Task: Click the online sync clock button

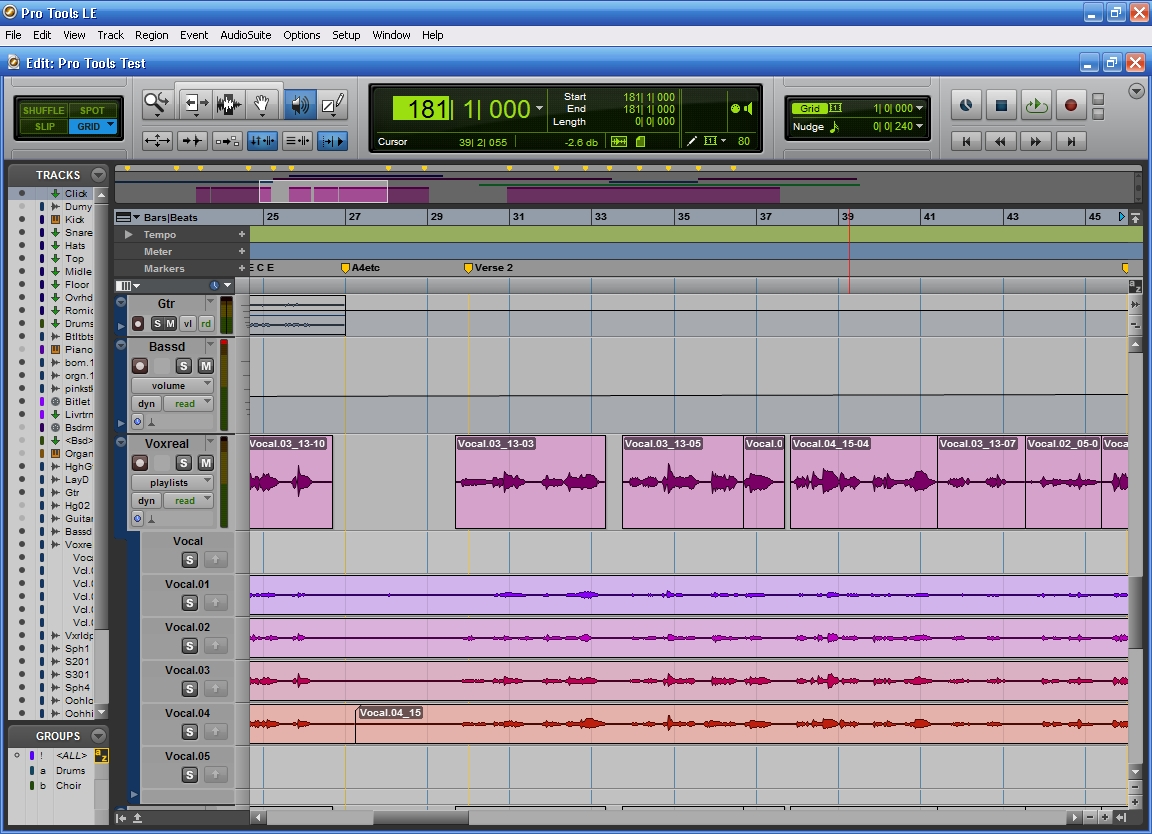Action: tap(966, 105)
